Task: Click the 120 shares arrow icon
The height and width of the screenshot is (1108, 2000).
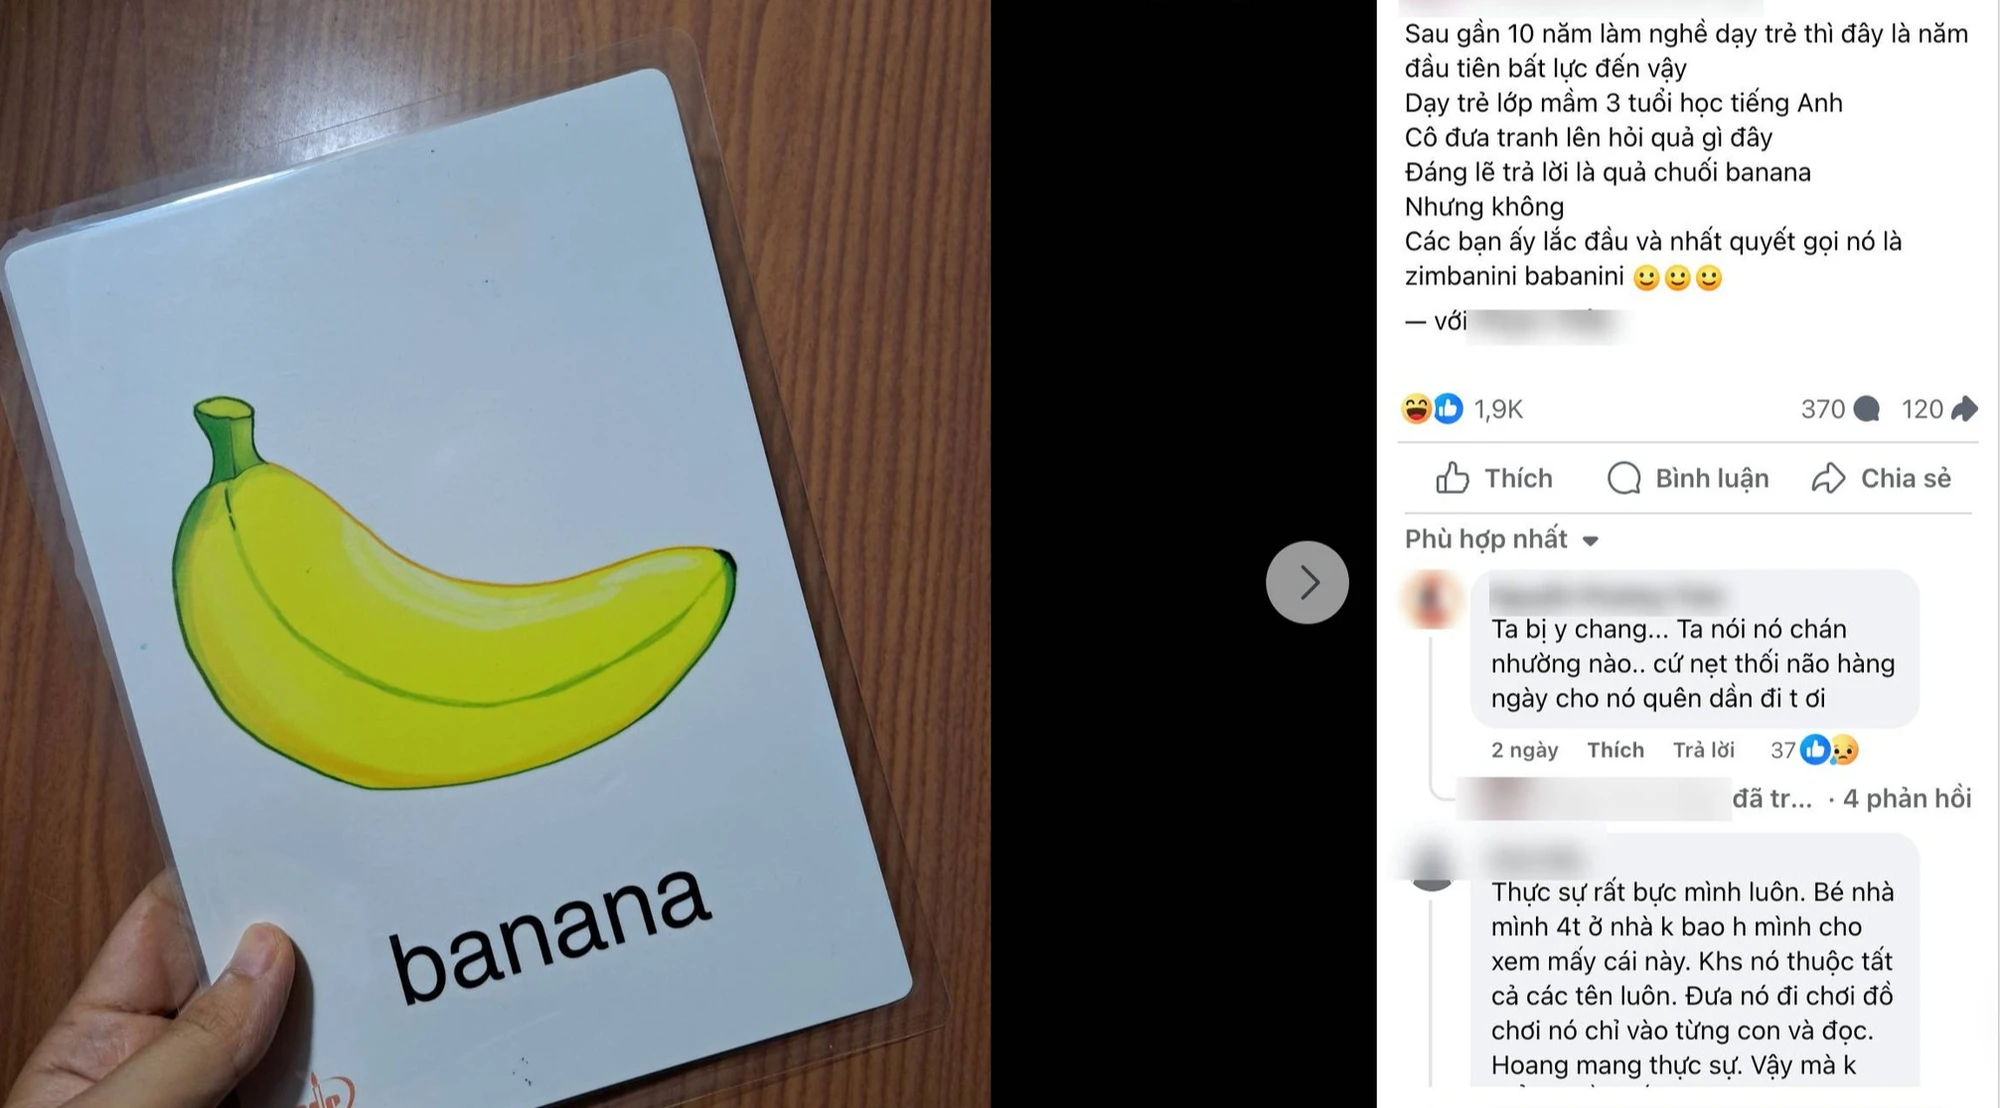Action: [1964, 408]
